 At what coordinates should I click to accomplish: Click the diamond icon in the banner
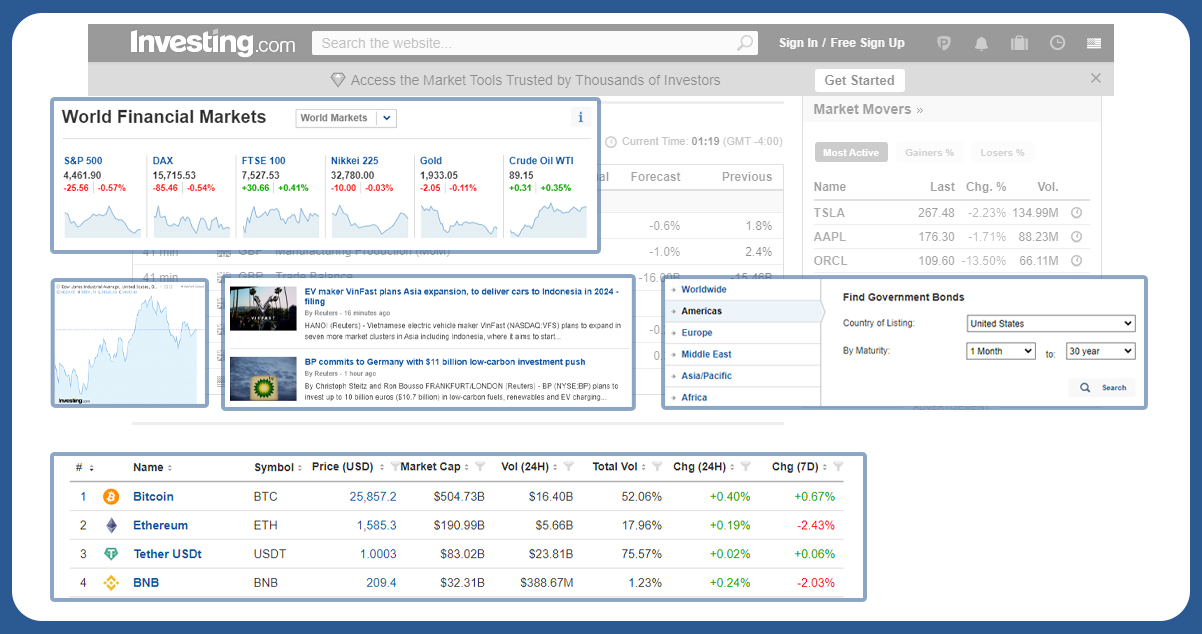coord(338,80)
